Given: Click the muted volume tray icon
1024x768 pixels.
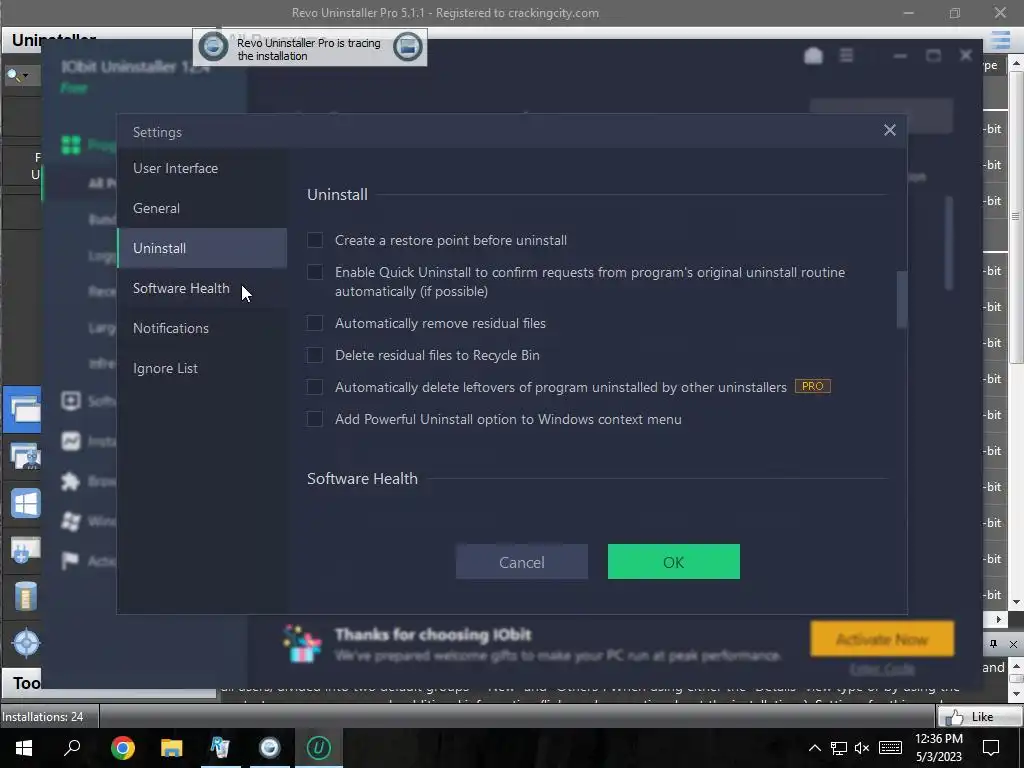Looking at the screenshot, I should tap(862, 748).
